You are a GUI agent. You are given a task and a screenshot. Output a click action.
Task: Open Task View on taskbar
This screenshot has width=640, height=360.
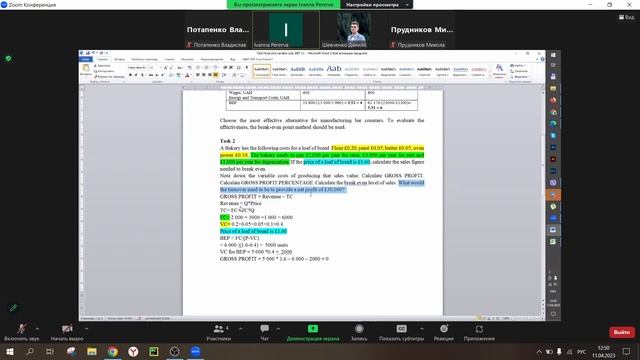pyautogui.click(x=50, y=351)
